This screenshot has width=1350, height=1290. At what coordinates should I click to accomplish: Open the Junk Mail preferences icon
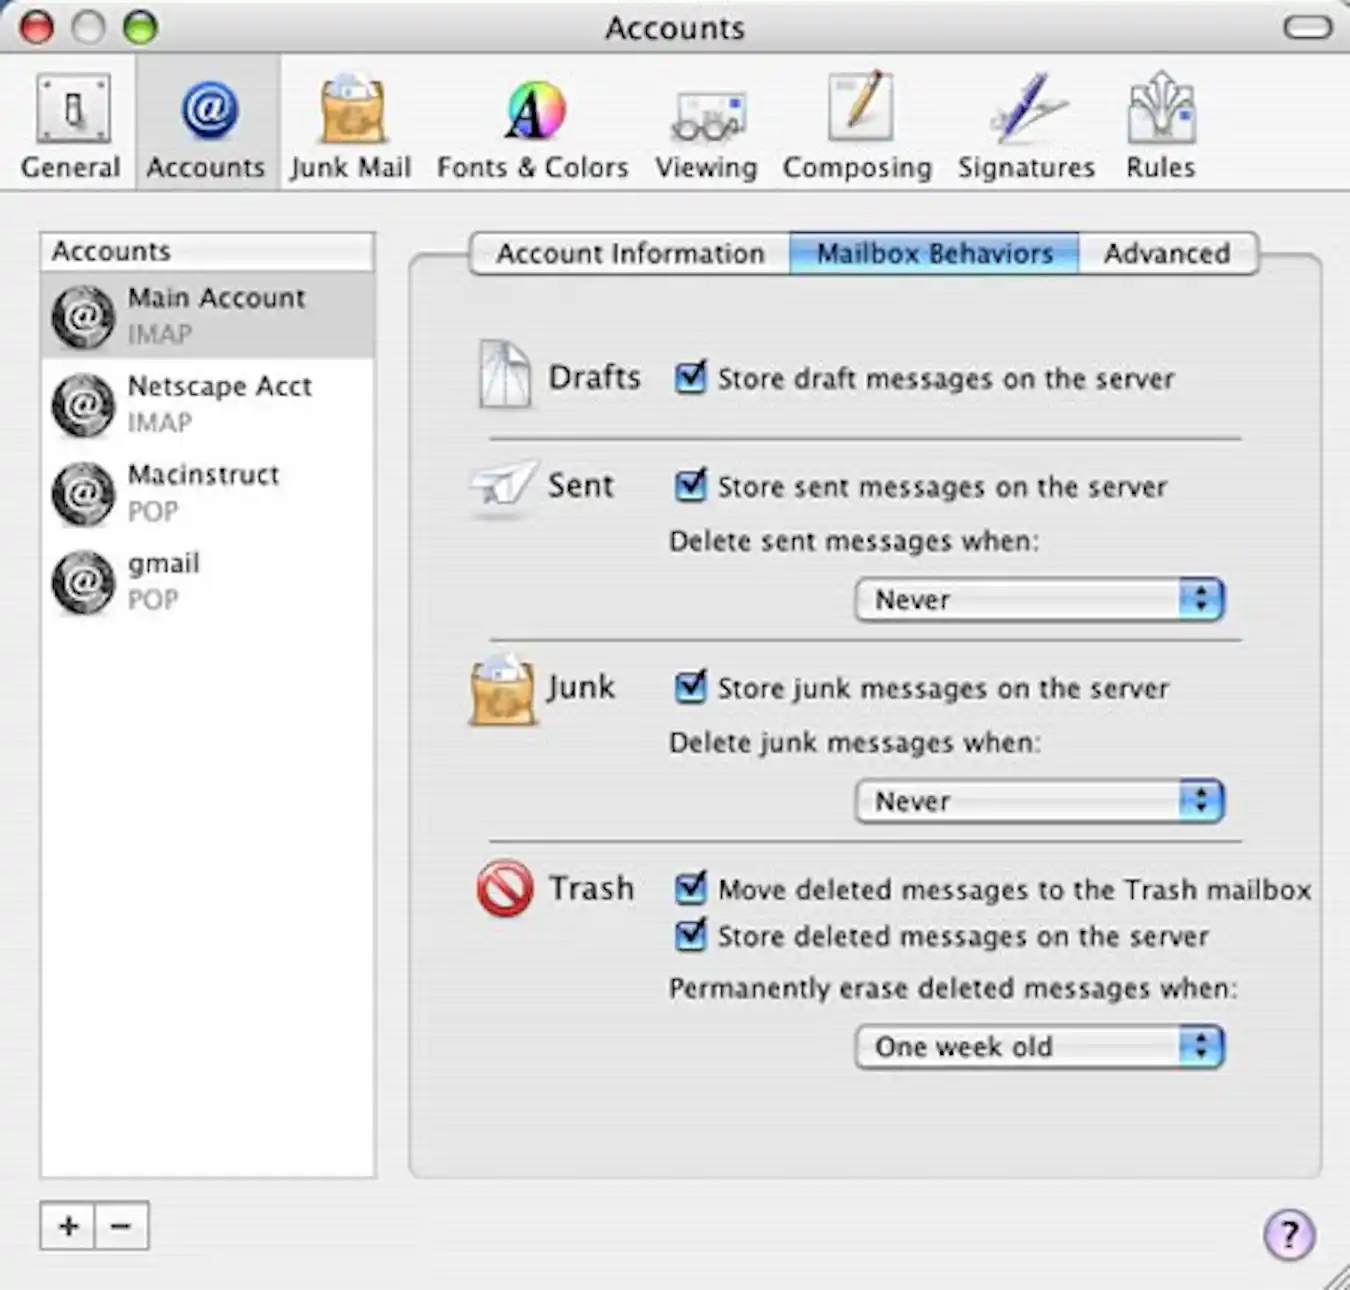[x=350, y=120]
